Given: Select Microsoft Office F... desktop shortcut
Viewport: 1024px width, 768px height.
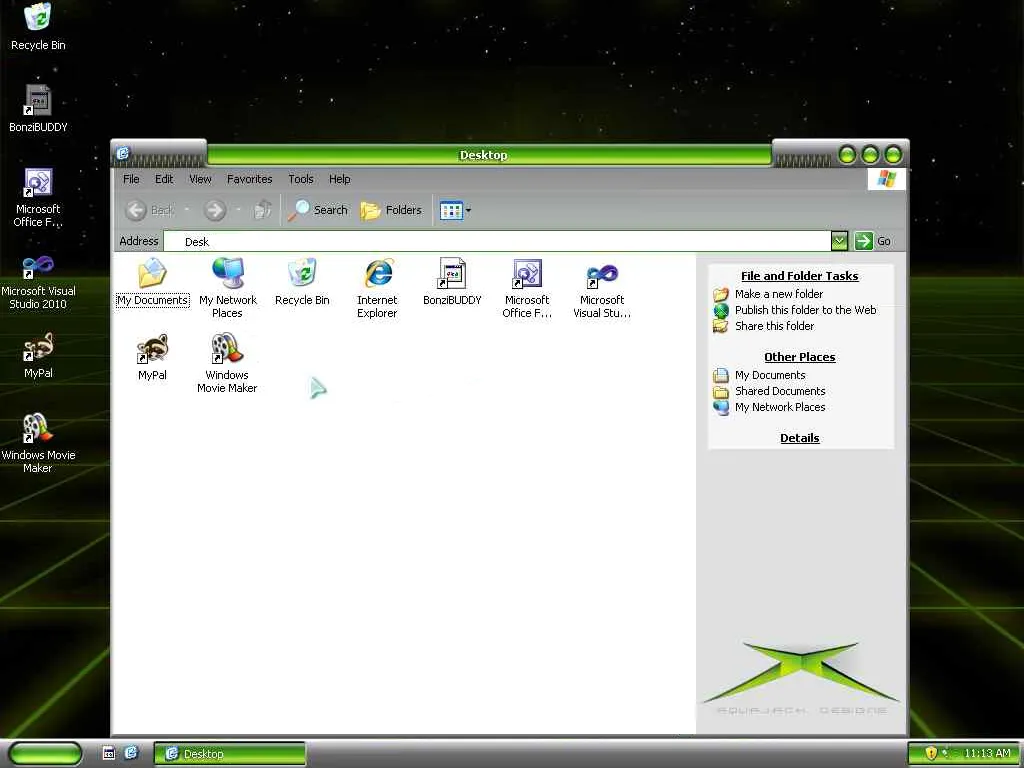Looking at the screenshot, I should (38, 197).
